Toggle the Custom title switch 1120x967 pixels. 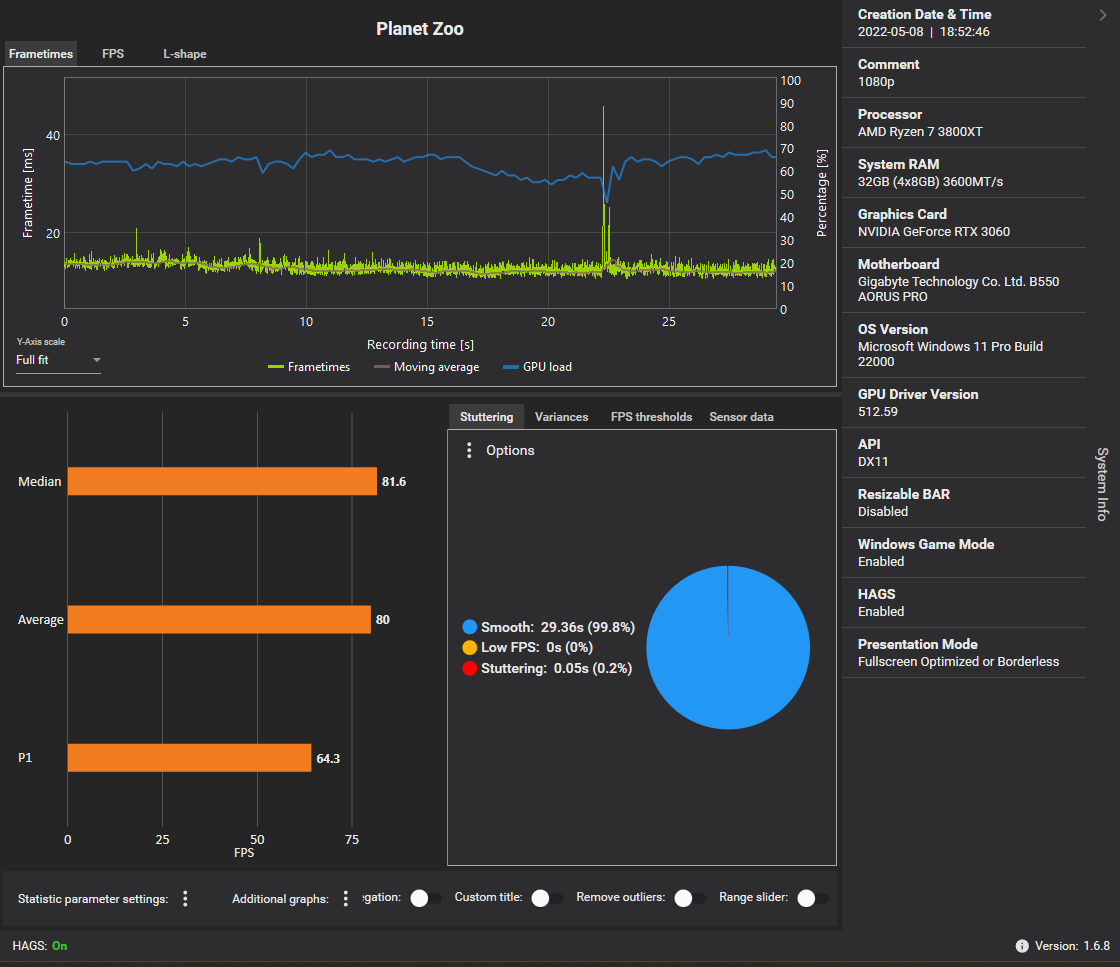(546, 898)
